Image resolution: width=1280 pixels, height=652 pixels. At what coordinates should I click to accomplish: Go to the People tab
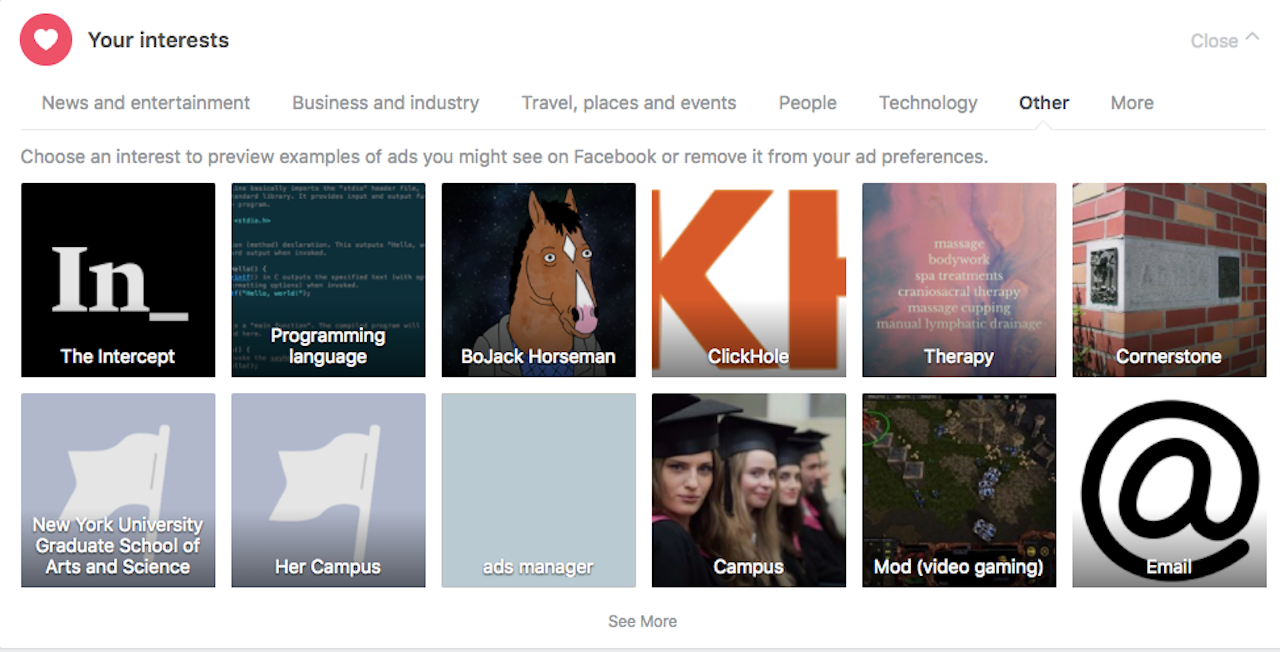tap(808, 103)
